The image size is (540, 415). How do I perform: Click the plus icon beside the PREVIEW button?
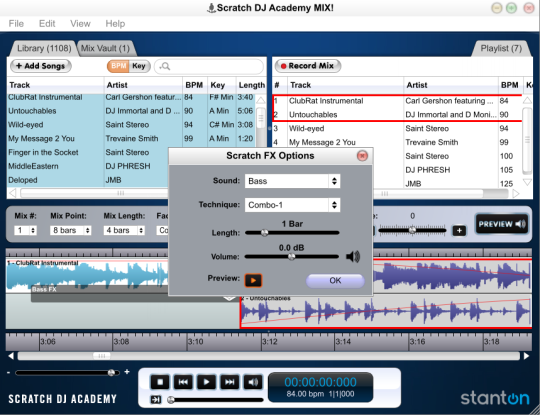tap(459, 230)
